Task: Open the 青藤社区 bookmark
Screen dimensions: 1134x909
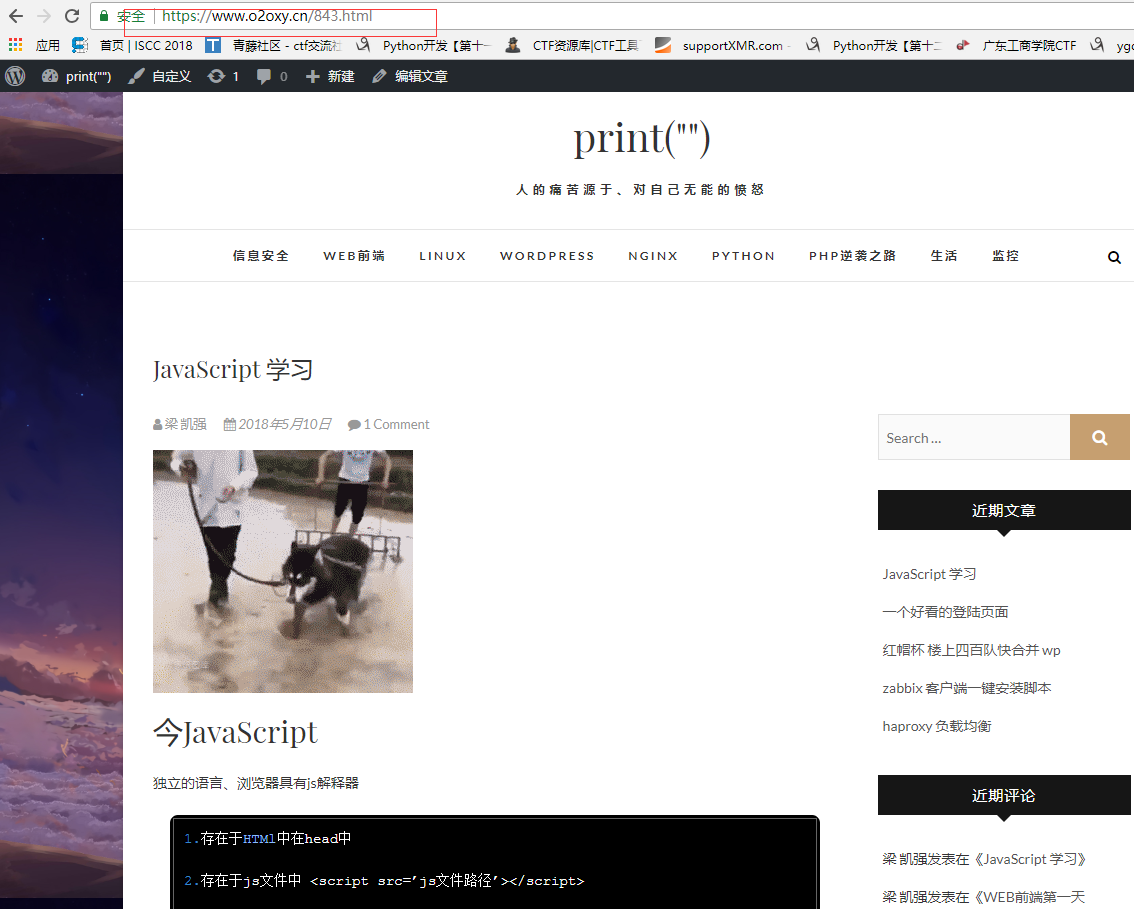Action: tap(273, 46)
